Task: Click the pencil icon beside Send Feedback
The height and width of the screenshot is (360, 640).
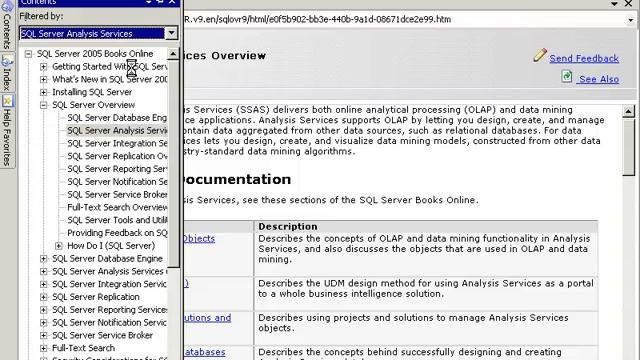Action: point(540,55)
